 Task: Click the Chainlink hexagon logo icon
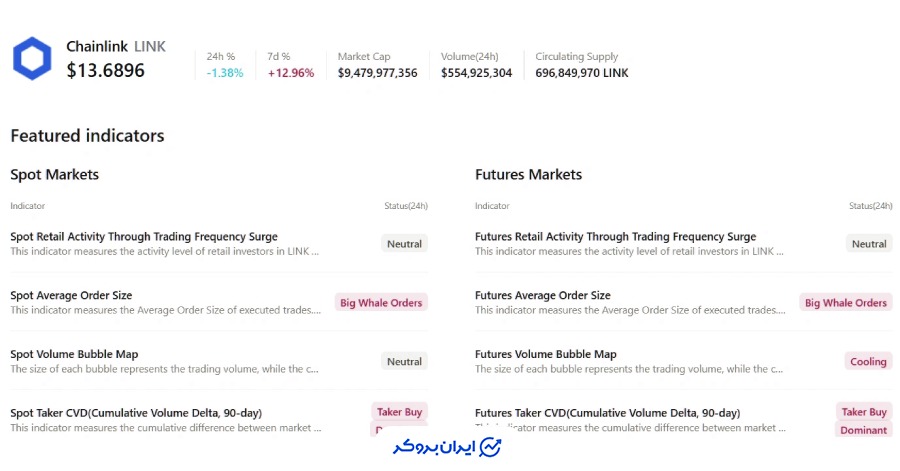coord(32,59)
